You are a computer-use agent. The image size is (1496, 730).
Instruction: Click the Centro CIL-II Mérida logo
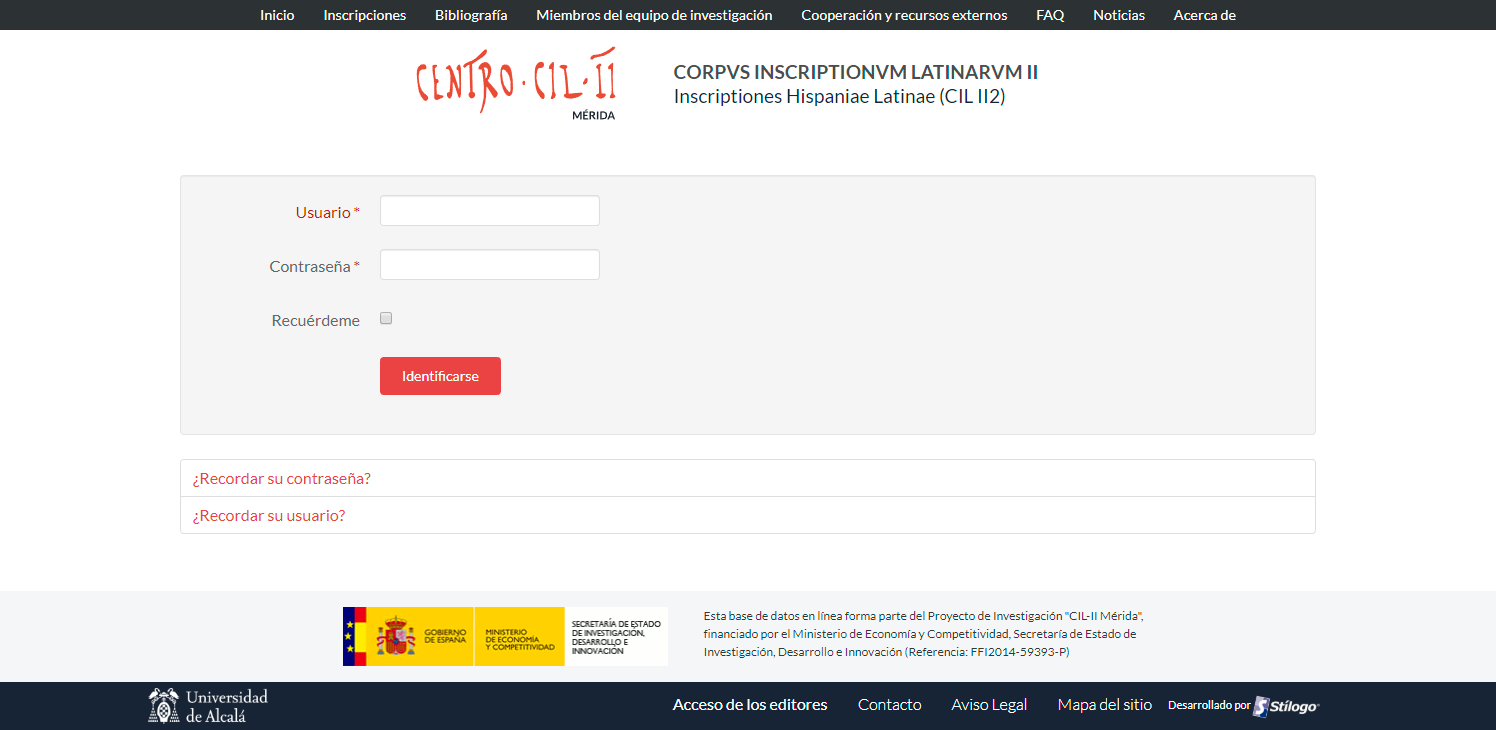pos(516,84)
